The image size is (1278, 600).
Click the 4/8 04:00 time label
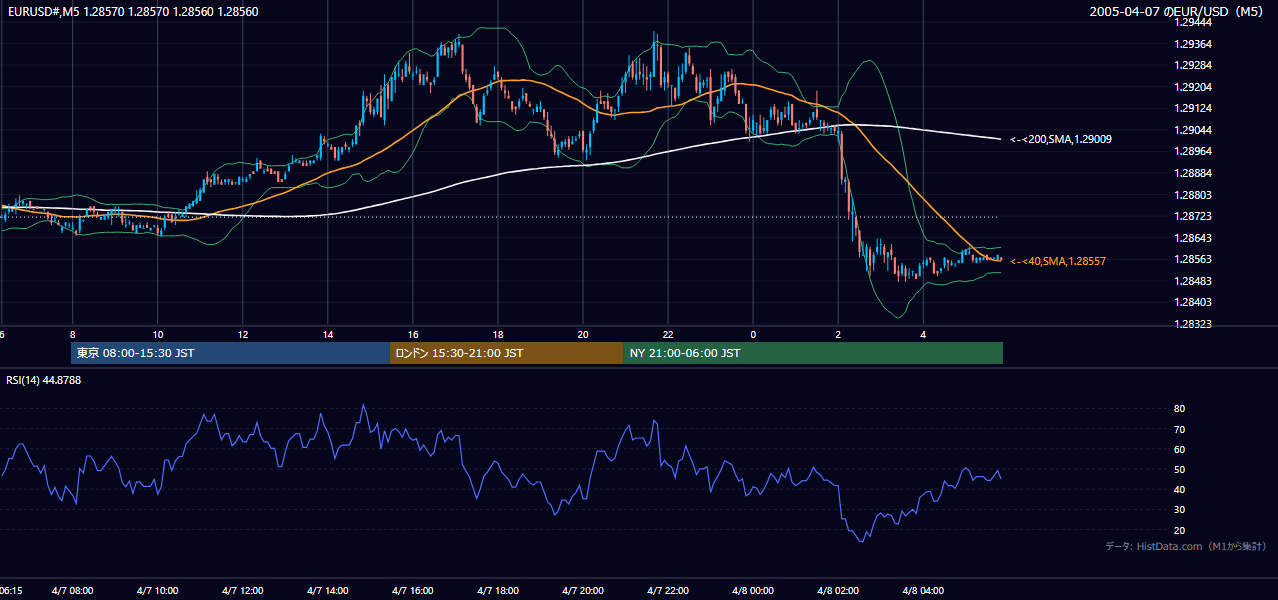click(x=923, y=591)
